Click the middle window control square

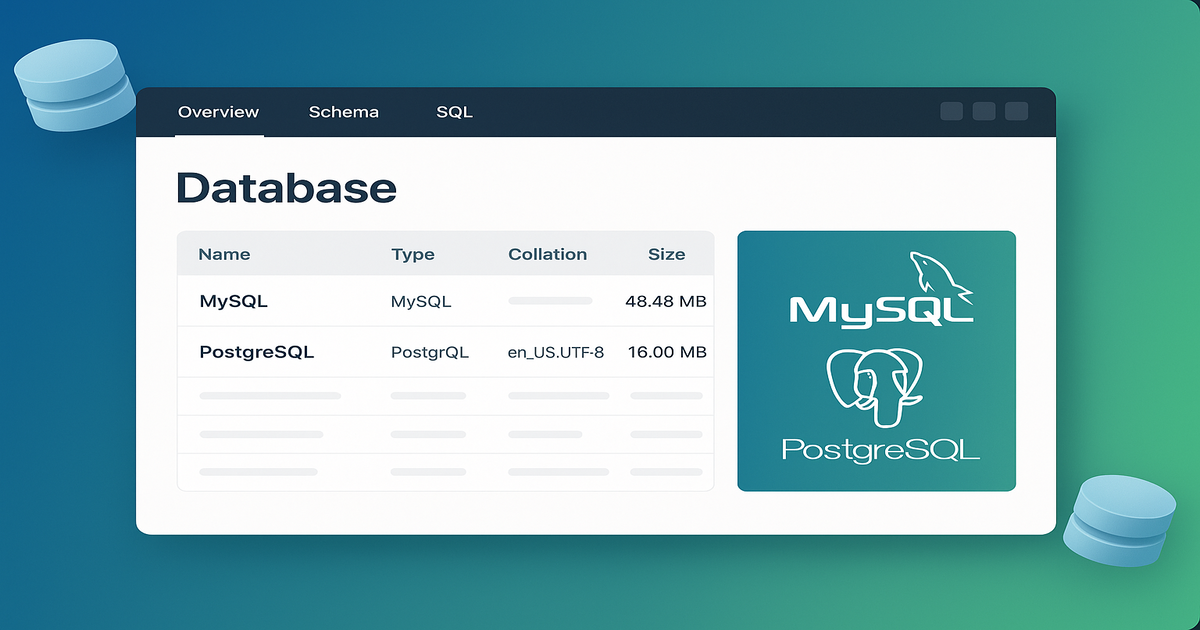tap(984, 111)
